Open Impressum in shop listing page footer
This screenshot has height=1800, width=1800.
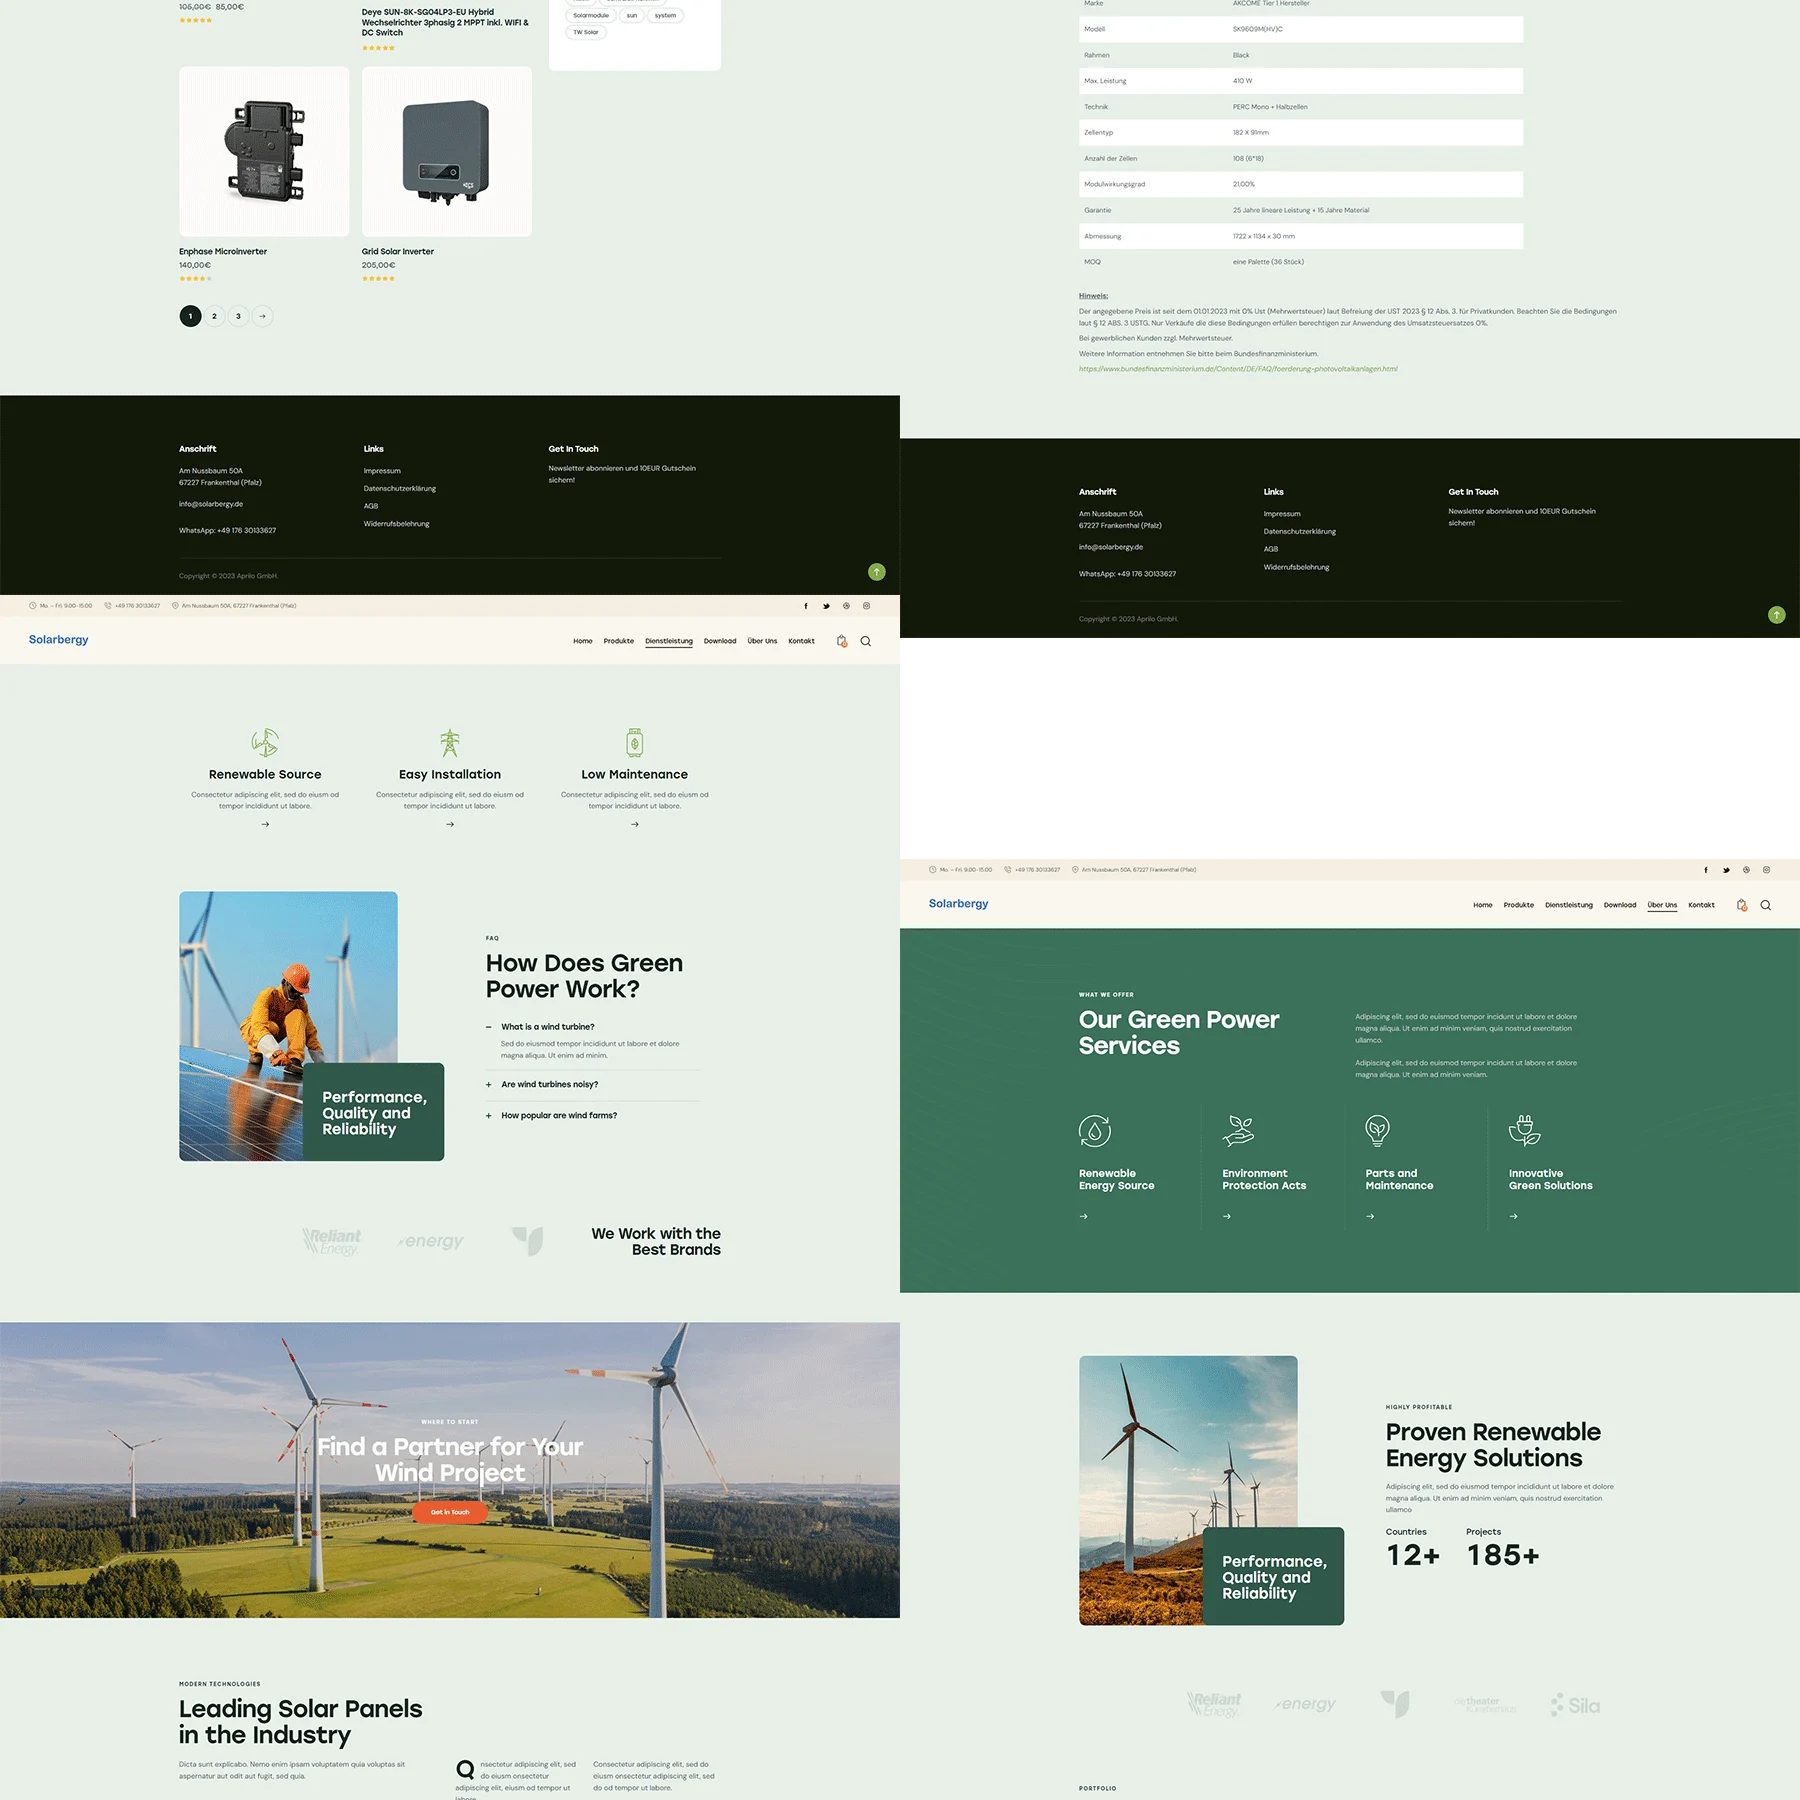[x=382, y=471]
